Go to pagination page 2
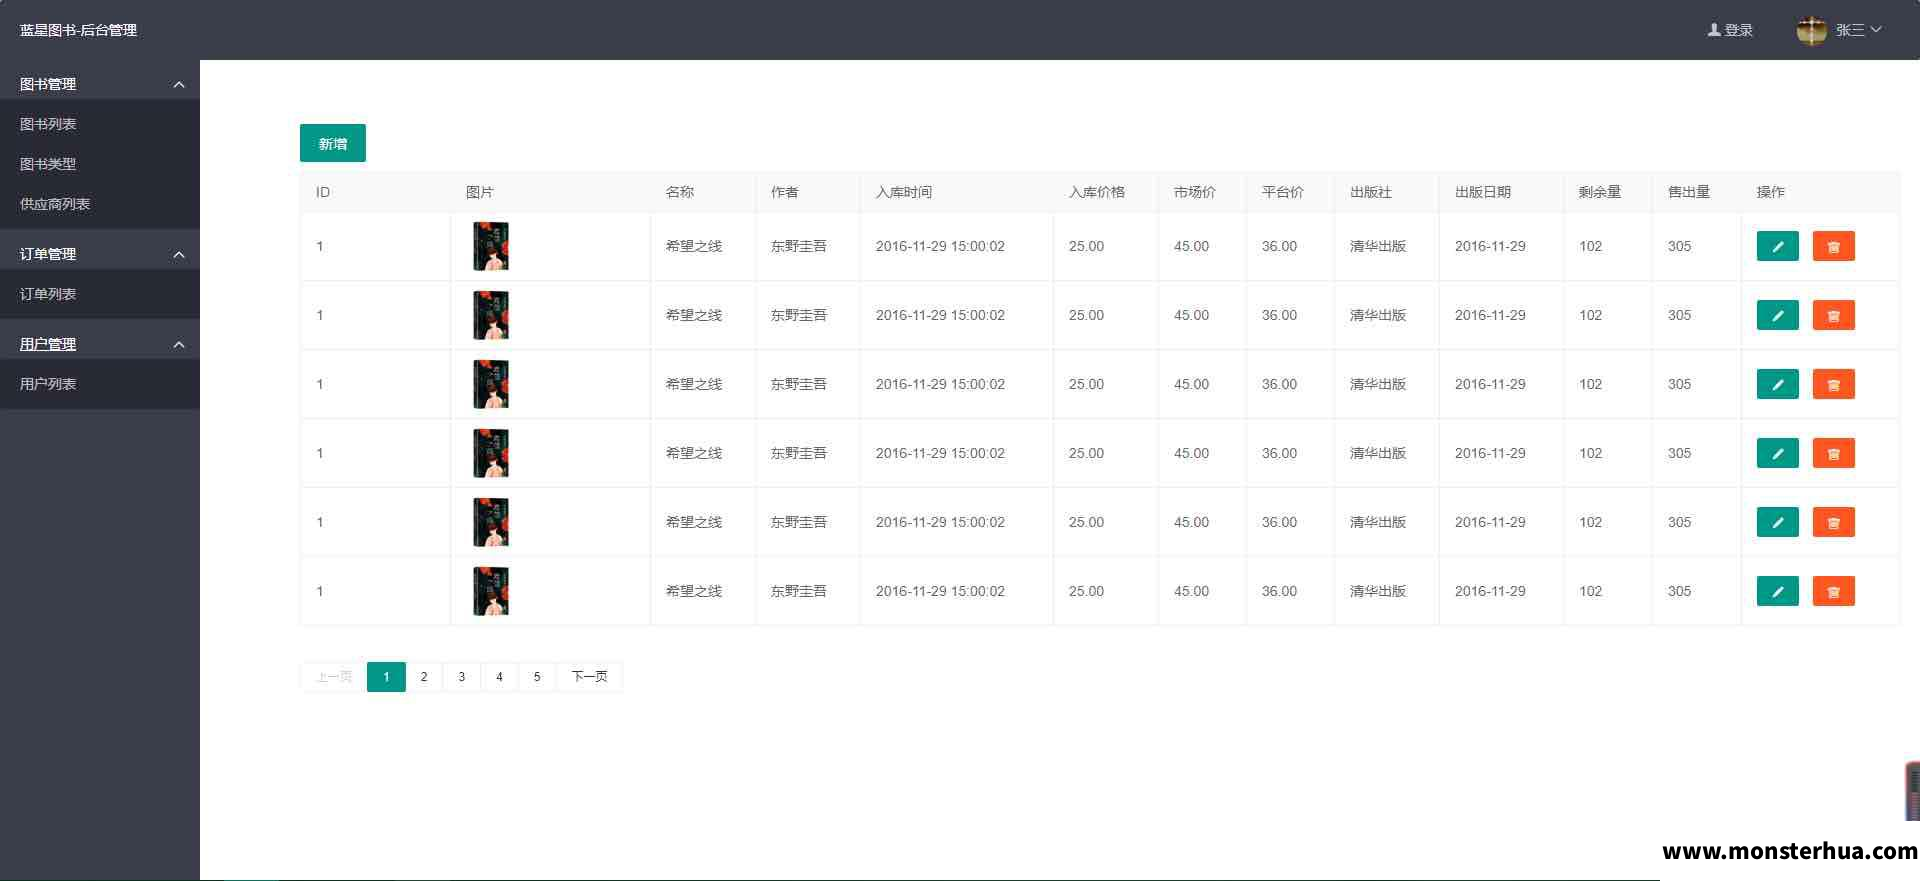This screenshot has height=881, width=1920. 424,677
